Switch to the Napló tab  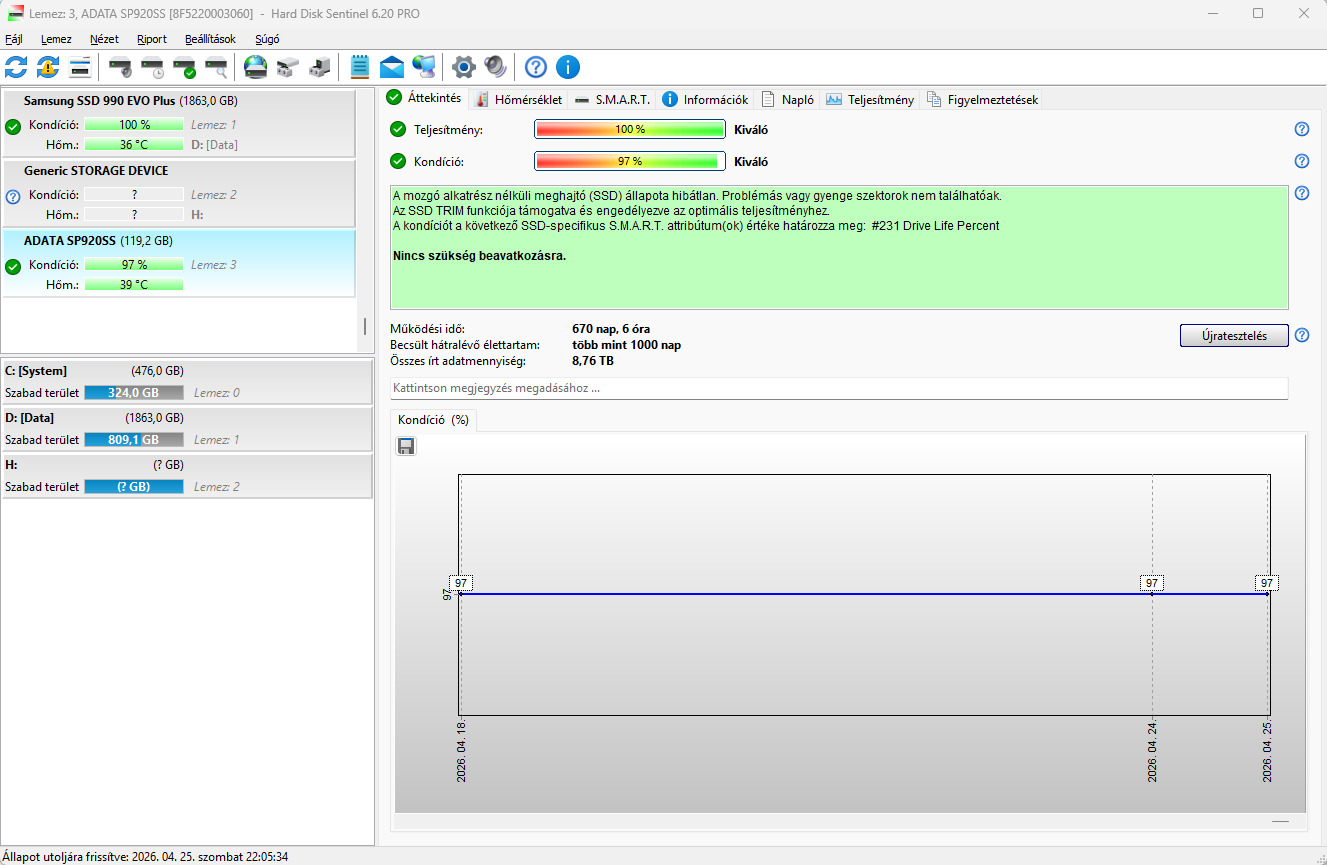(788, 99)
